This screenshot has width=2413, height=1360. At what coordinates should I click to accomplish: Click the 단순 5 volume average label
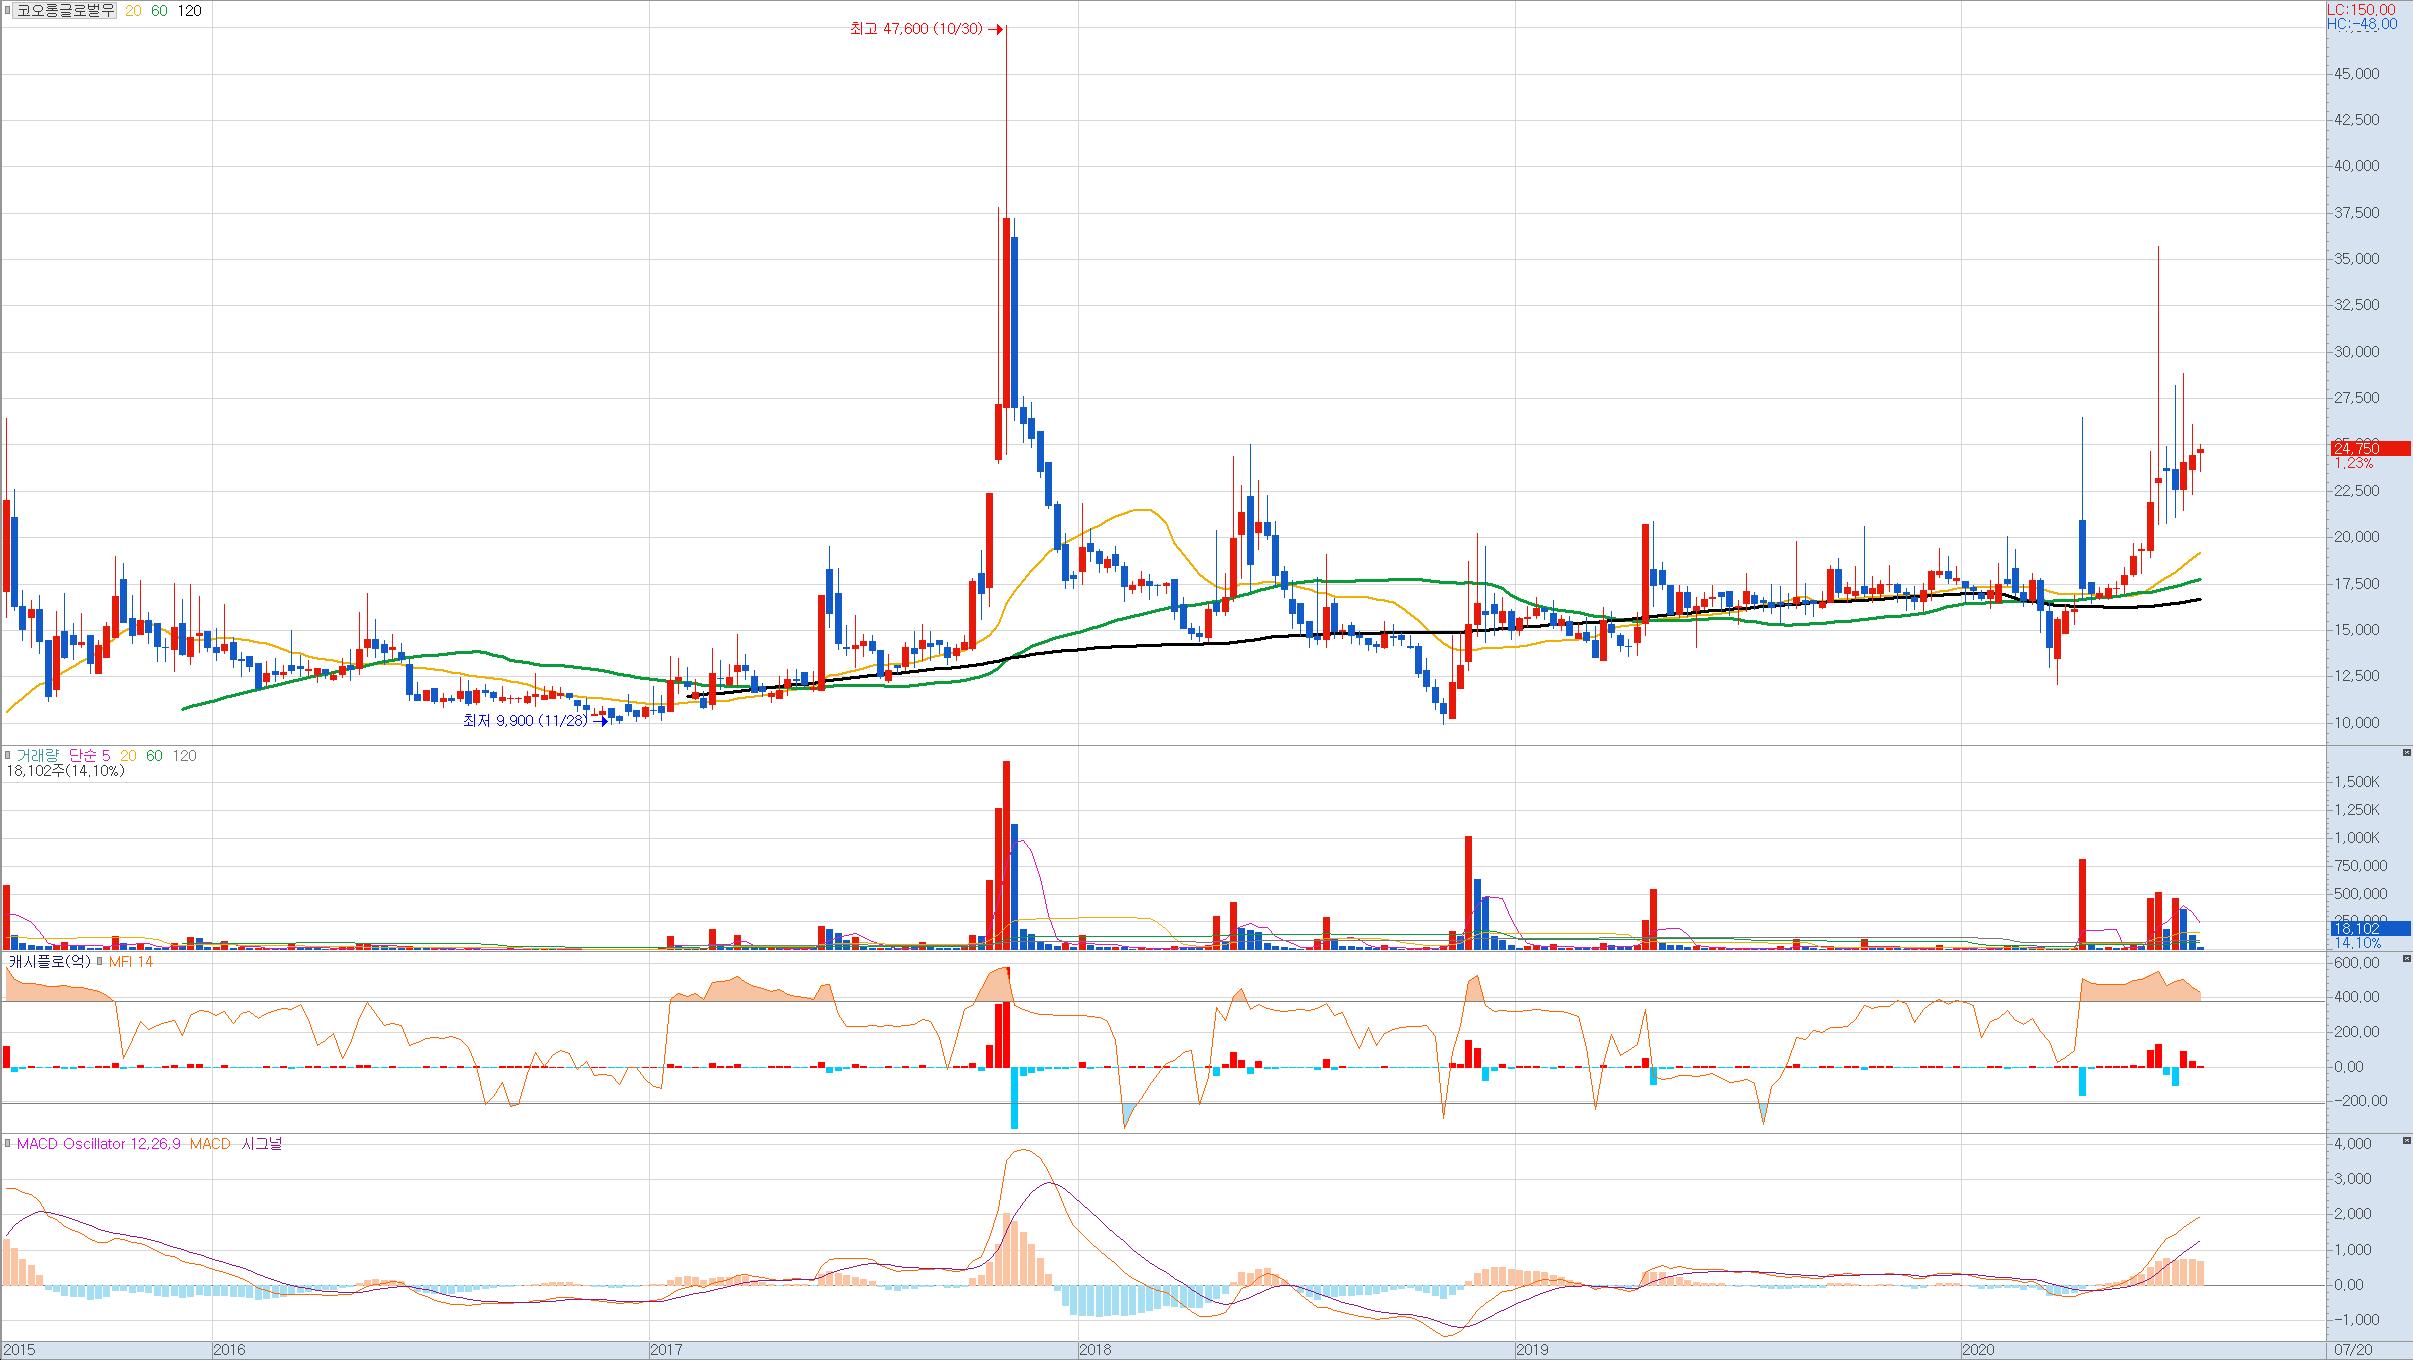click(x=90, y=756)
